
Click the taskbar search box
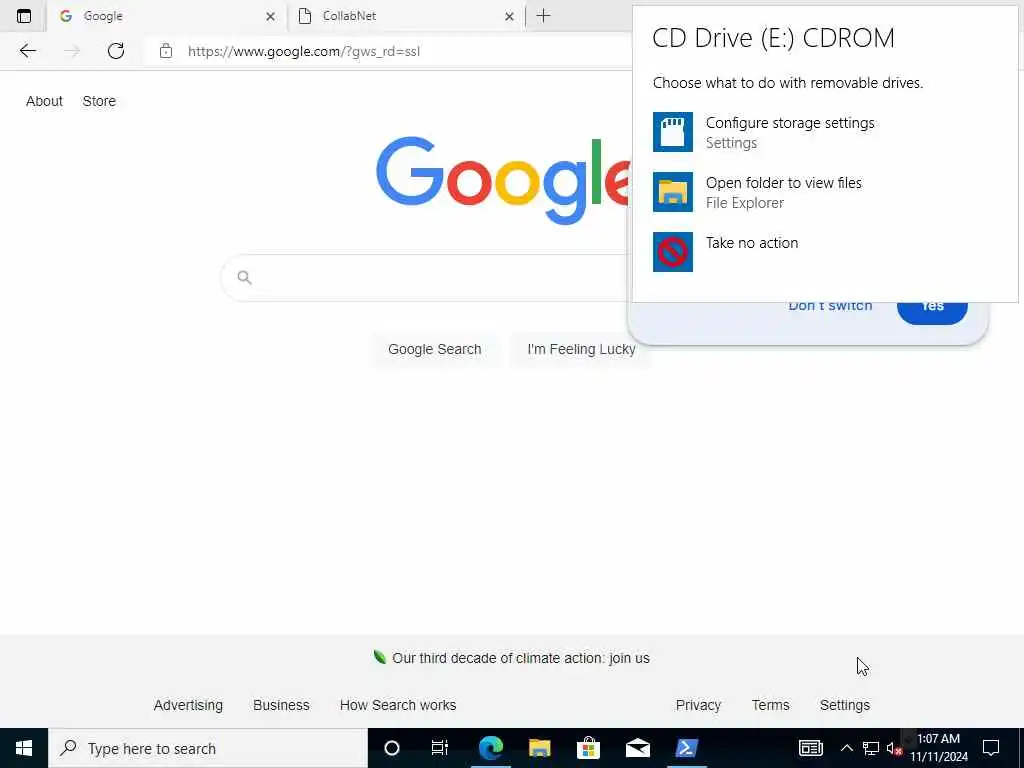point(208,748)
